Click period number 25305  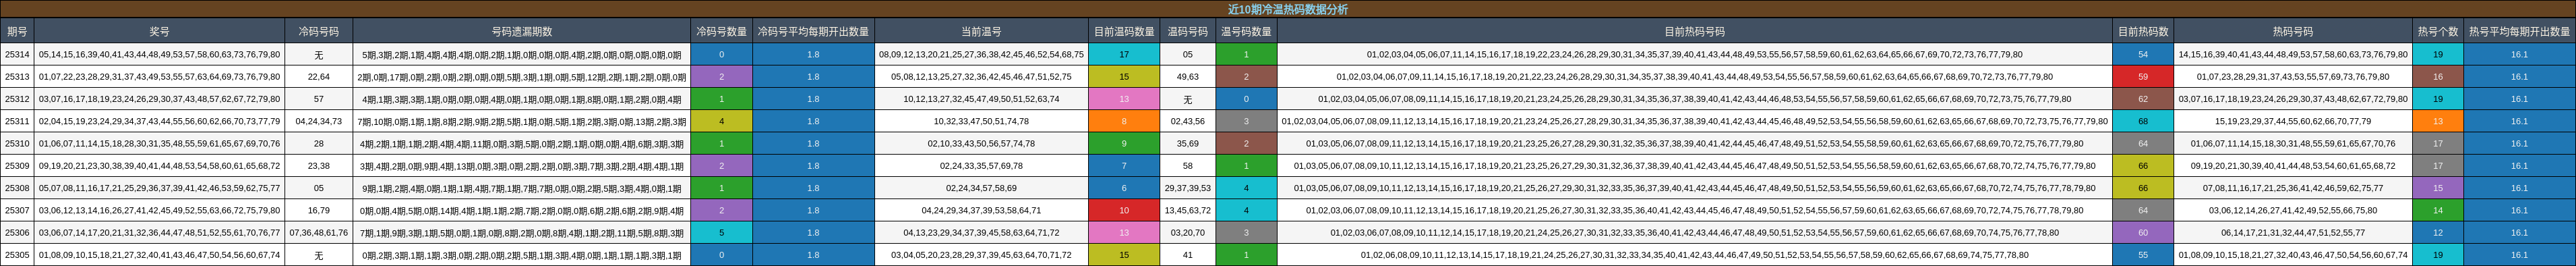(x=17, y=255)
